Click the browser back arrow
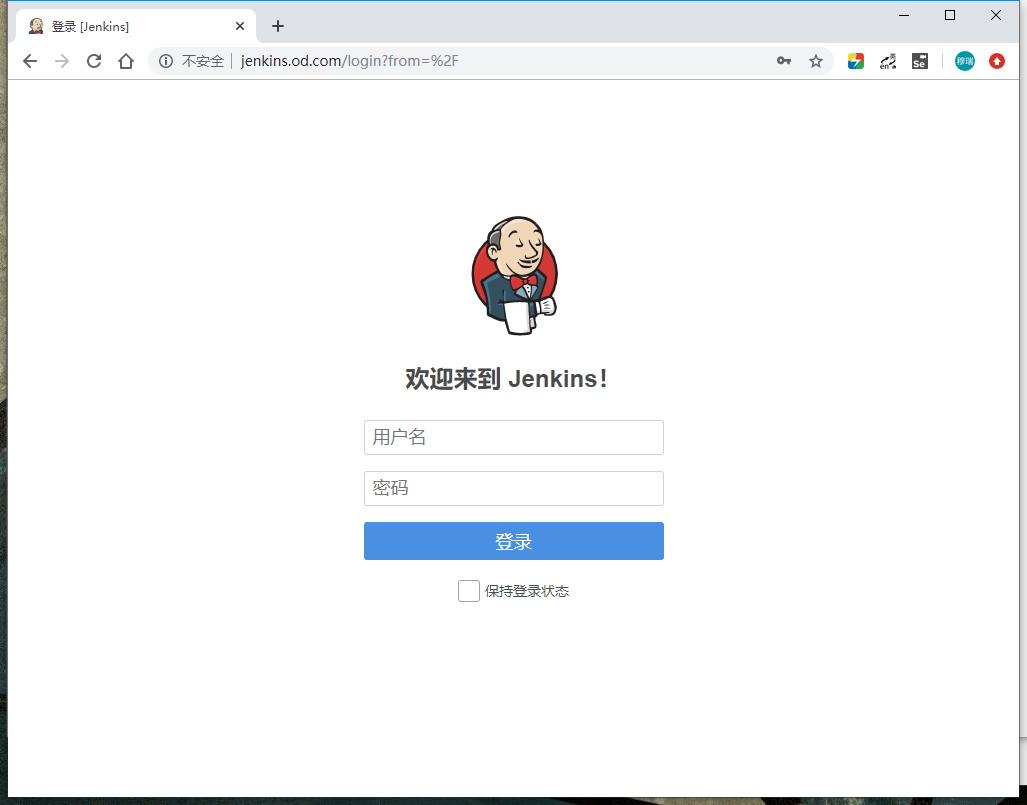 pyautogui.click(x=29, y=61)
